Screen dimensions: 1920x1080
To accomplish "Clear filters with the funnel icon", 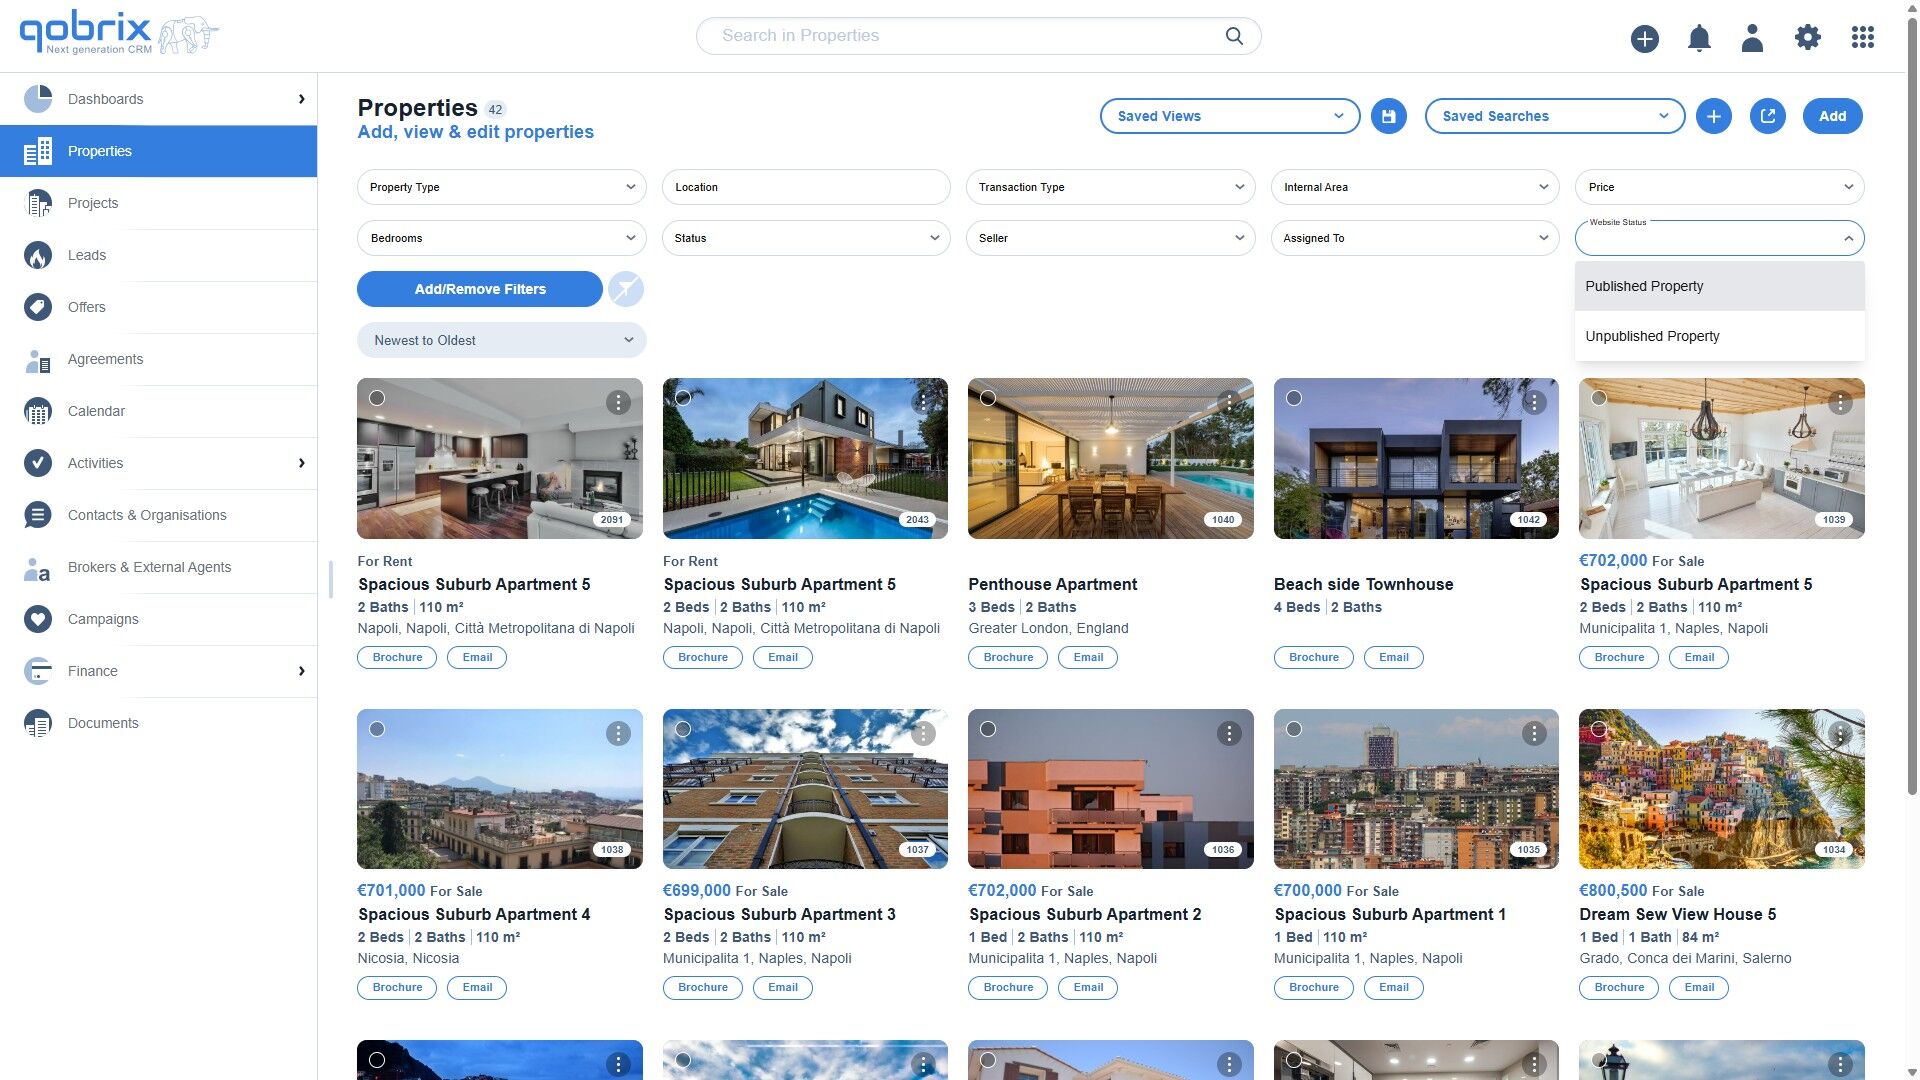I will point(626,289).
